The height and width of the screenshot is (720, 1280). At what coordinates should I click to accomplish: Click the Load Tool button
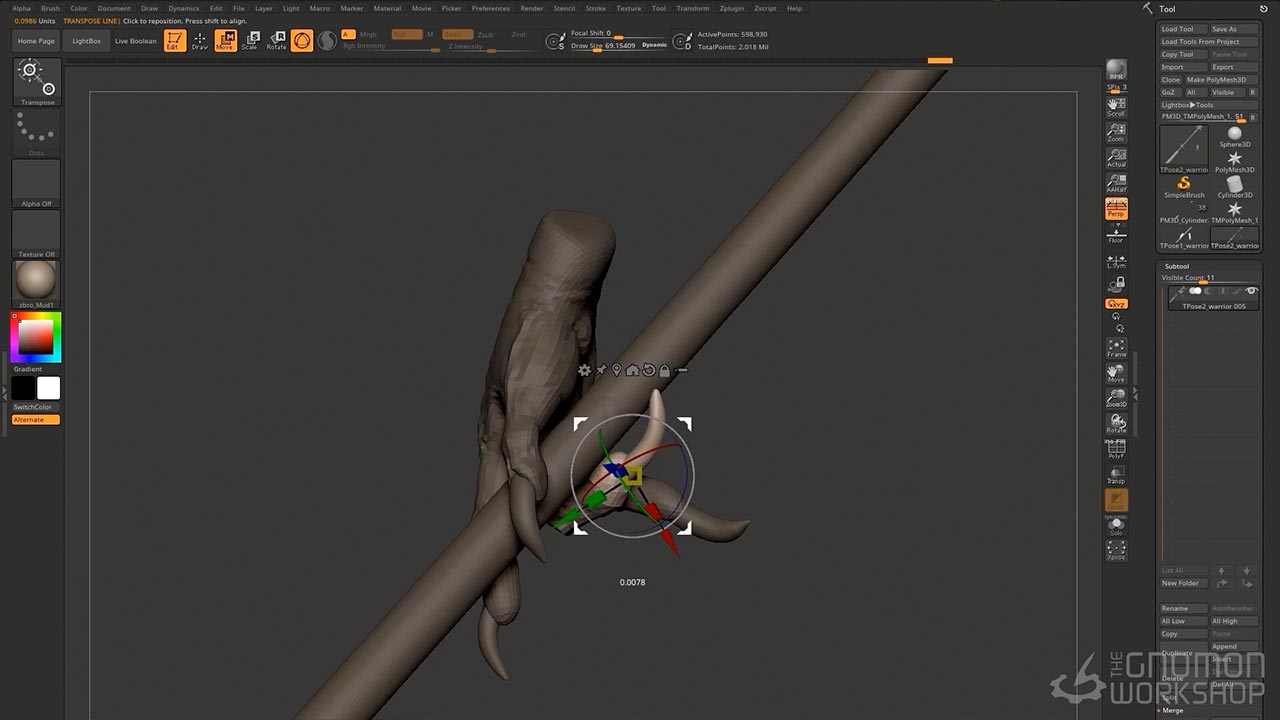(1178, 29)
